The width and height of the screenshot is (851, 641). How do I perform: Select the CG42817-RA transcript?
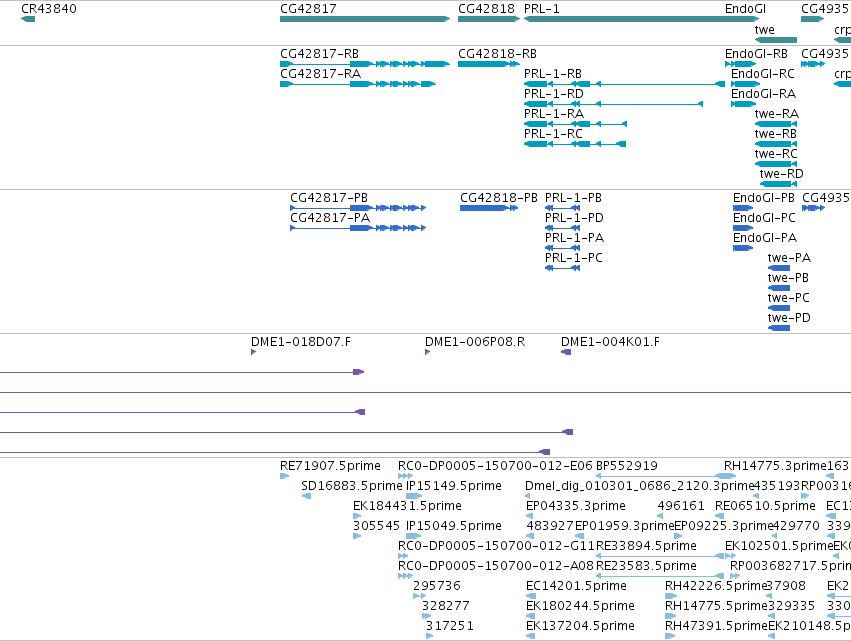pos(358,84)
